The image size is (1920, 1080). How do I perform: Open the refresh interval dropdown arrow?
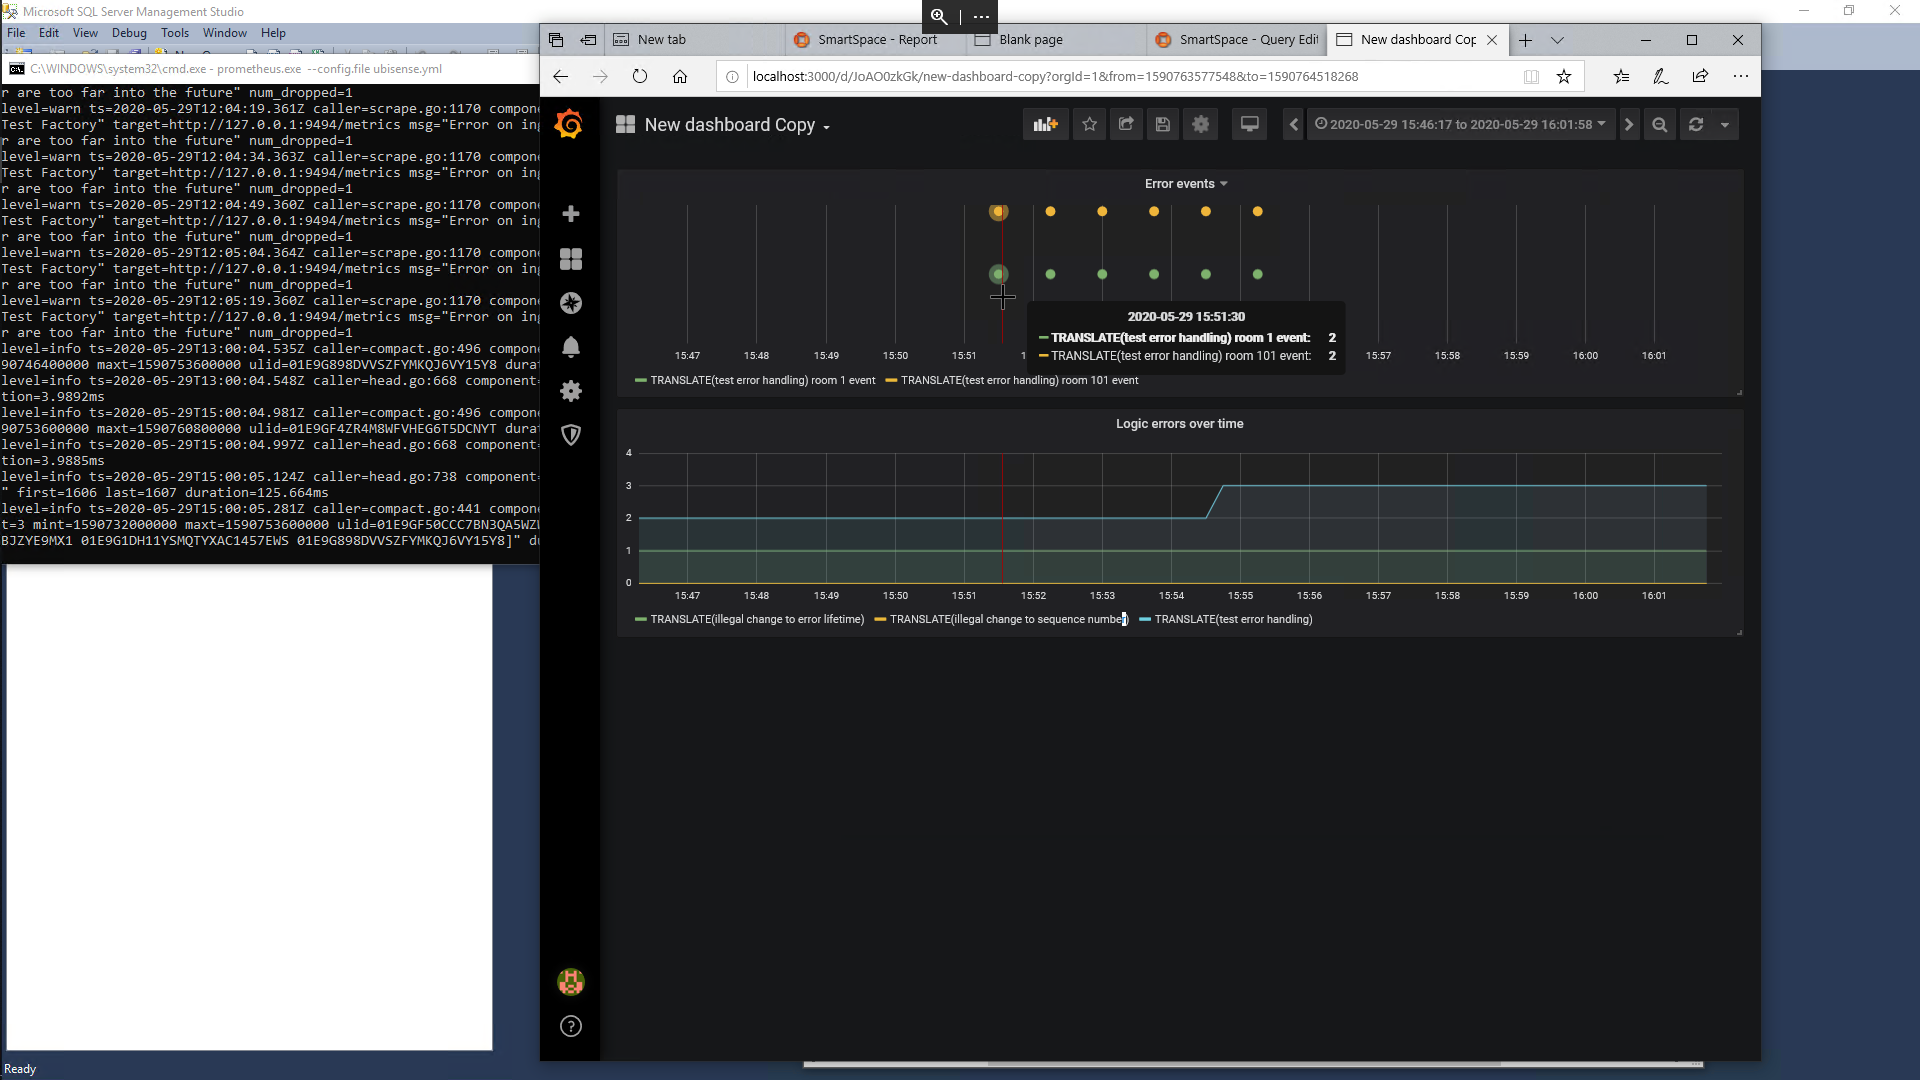1725,124
